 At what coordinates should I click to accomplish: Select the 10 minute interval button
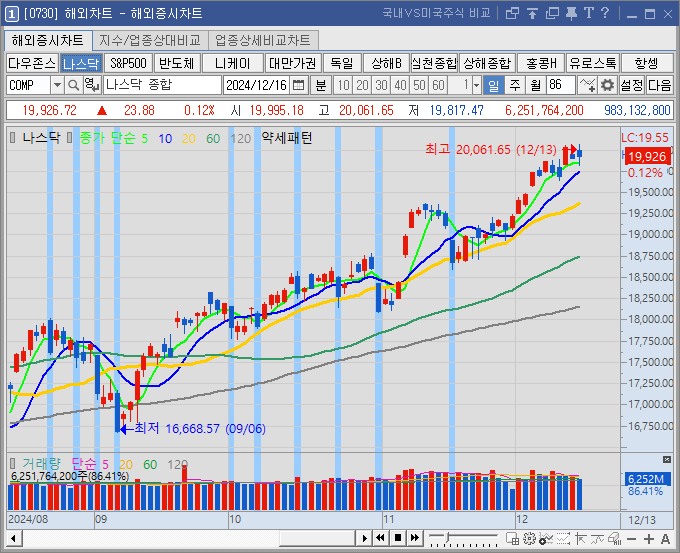pyautogui.click(x=343, y=85)
